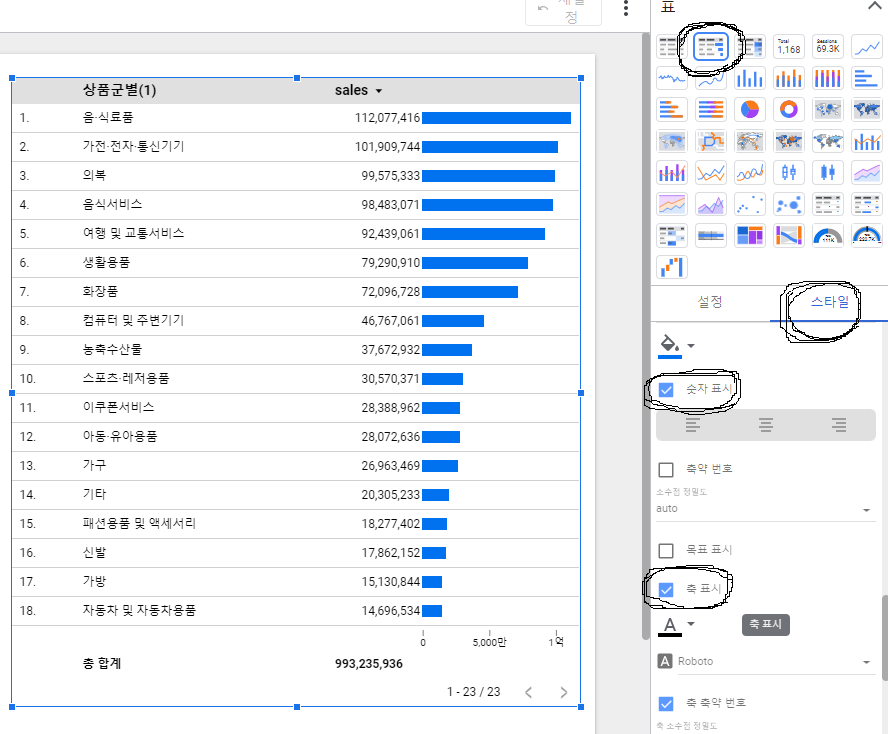This screenshot has height=734, width=888.
Task: Click the 'sales' column header
Action: pos(351,90)
